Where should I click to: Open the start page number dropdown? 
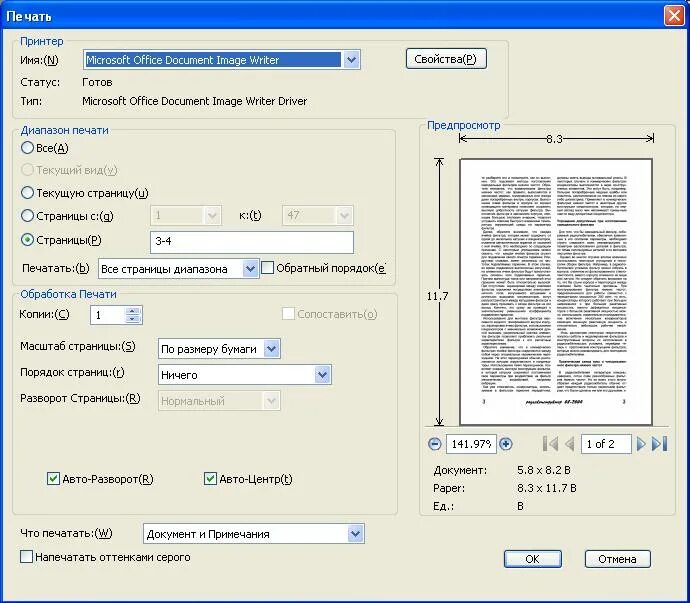pyautogui.click(x=212, y=215)
